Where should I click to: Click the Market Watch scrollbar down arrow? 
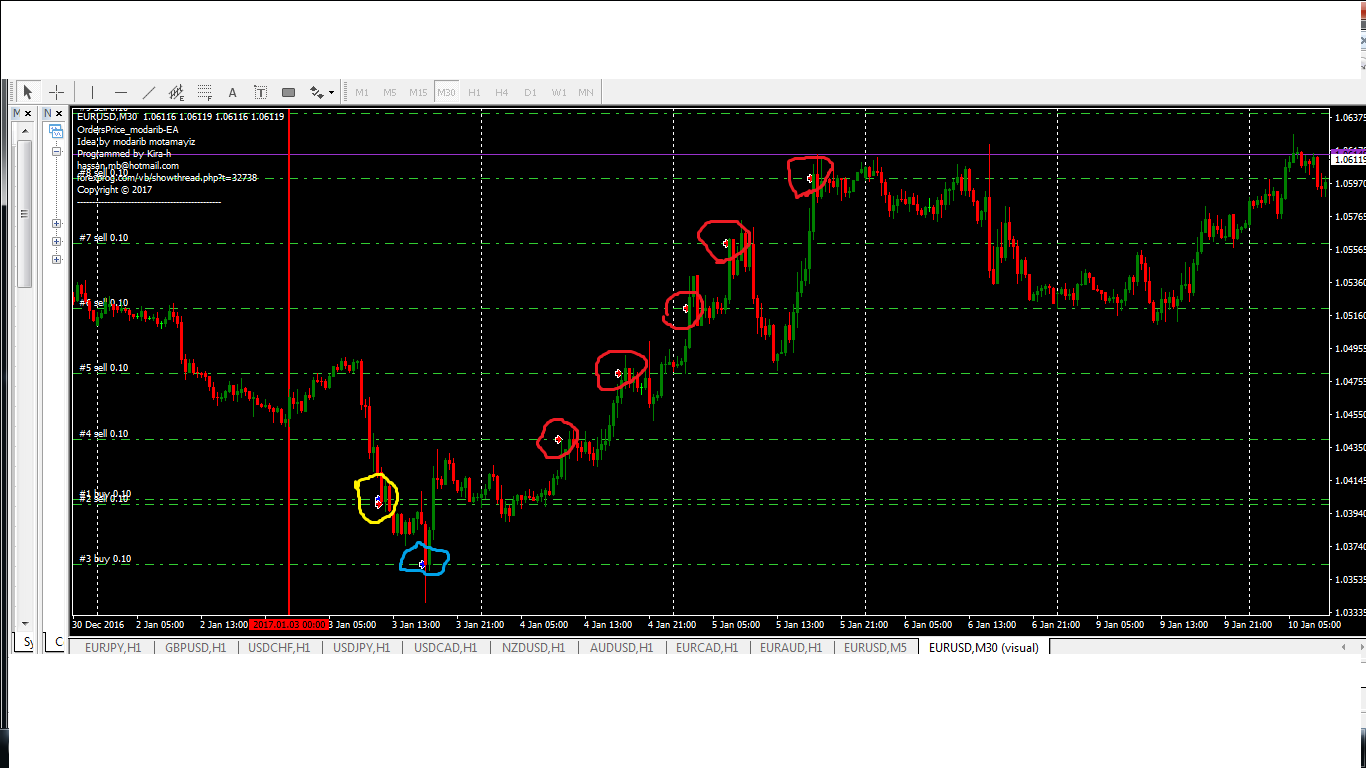coord(25,622)
